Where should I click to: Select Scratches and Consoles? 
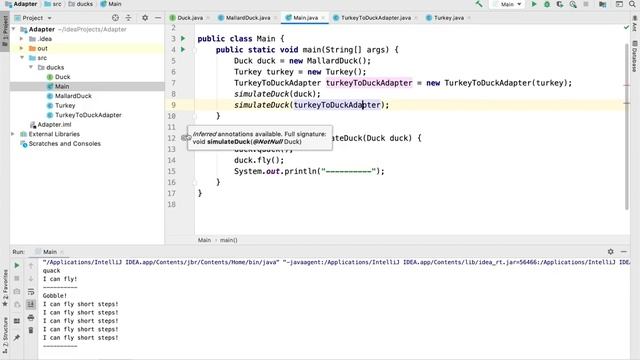point(64,144)
